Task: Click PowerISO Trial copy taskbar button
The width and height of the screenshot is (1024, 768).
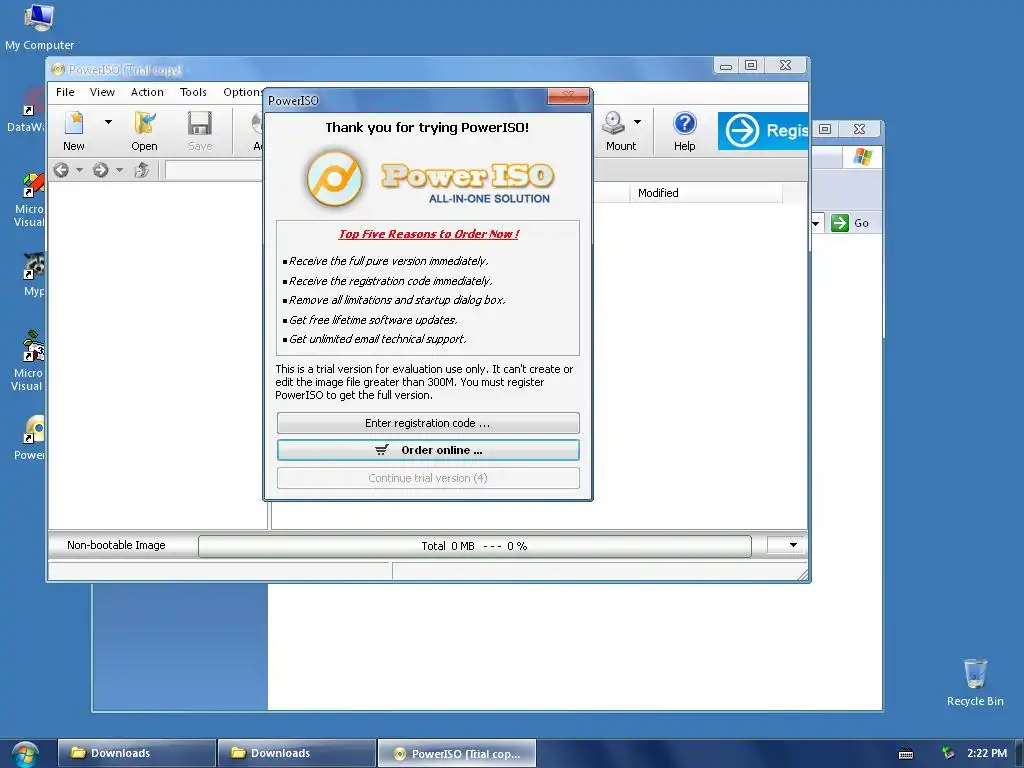Action: pyautogui.click(x=457, y=753)
